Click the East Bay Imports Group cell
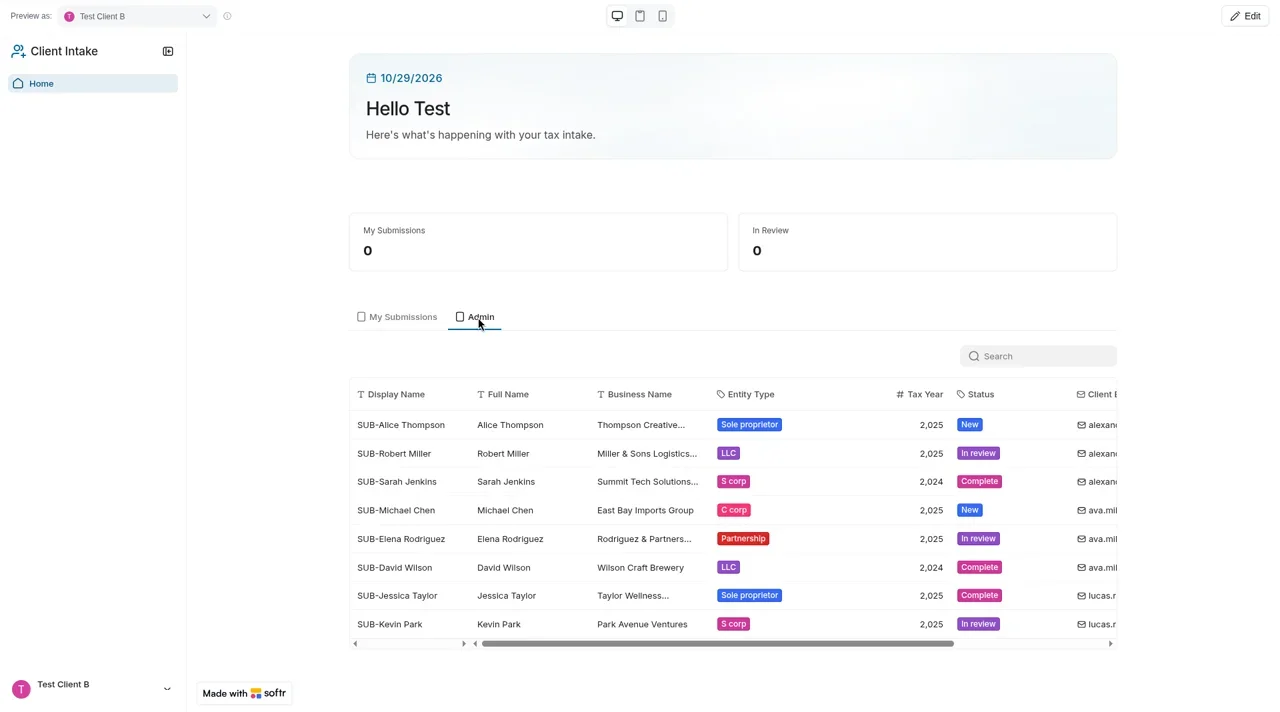 (645, 510)
